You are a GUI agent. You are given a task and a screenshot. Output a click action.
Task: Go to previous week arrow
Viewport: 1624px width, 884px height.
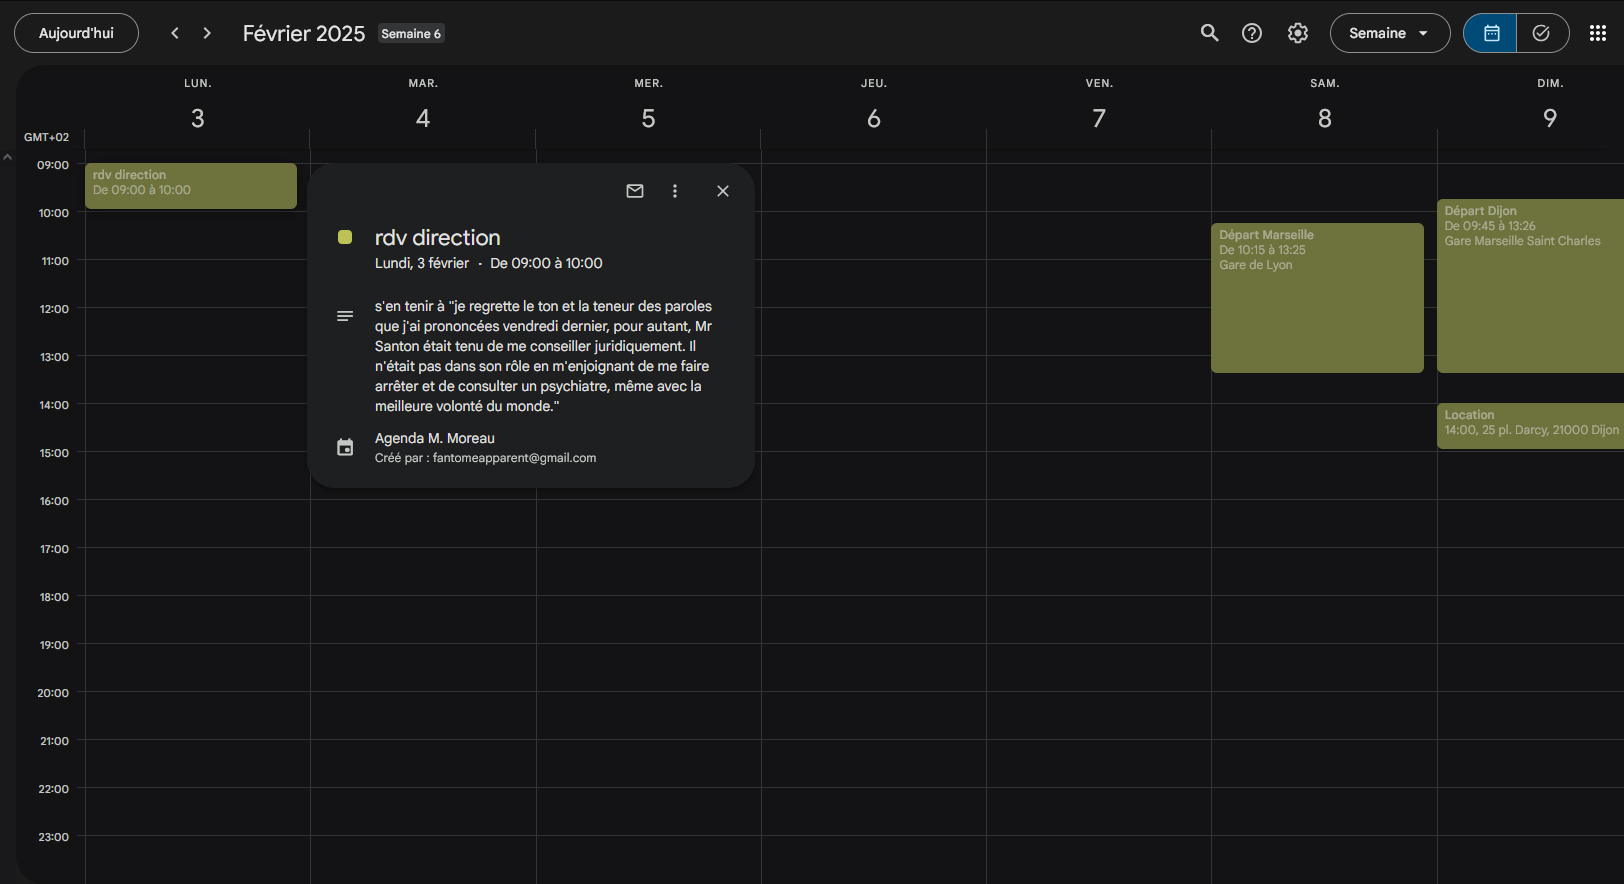[175, 33]
